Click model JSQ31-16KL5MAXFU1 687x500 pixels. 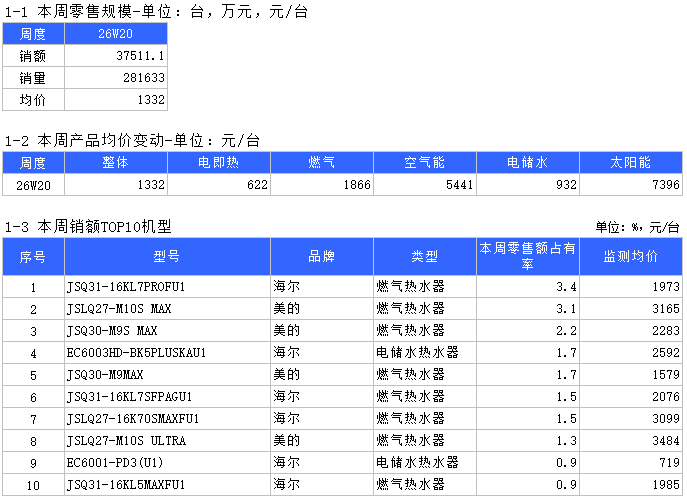(126, 485)
